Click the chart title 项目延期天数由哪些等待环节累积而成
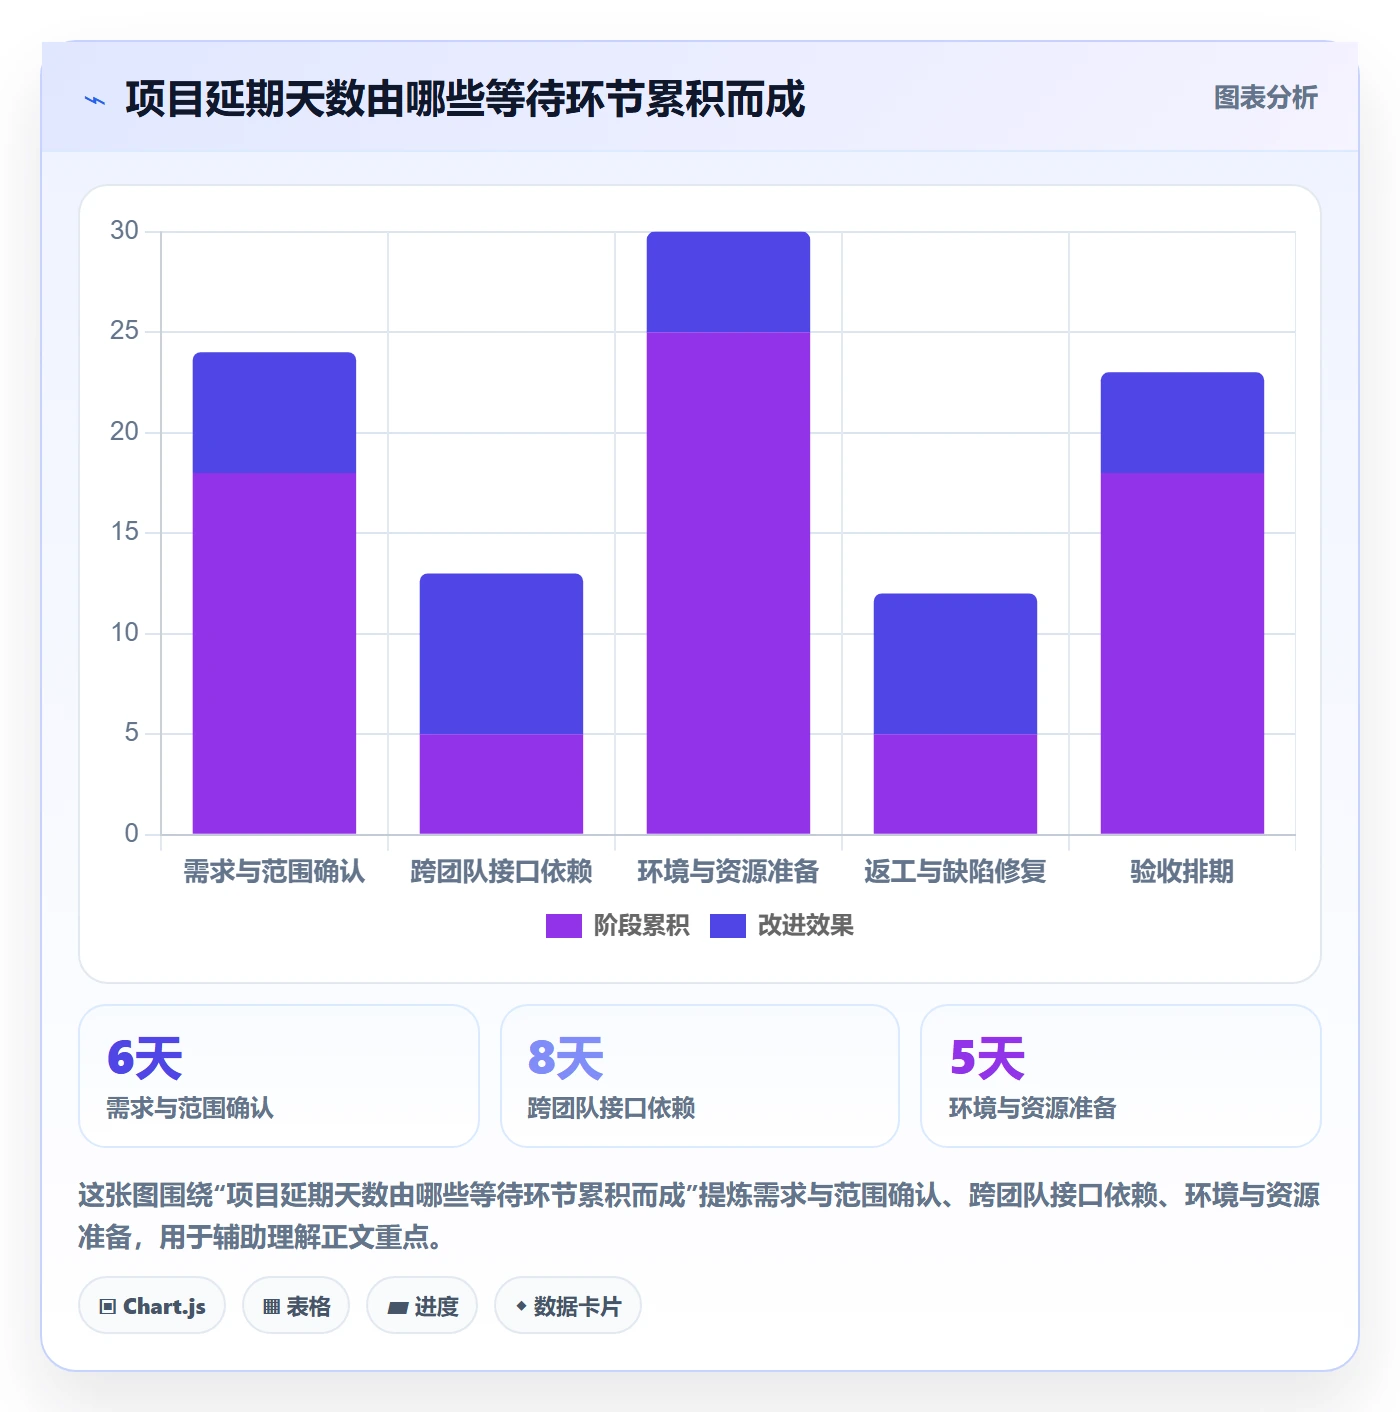The width and height of the screenshot is (1400, 1412). pos(465,99)
